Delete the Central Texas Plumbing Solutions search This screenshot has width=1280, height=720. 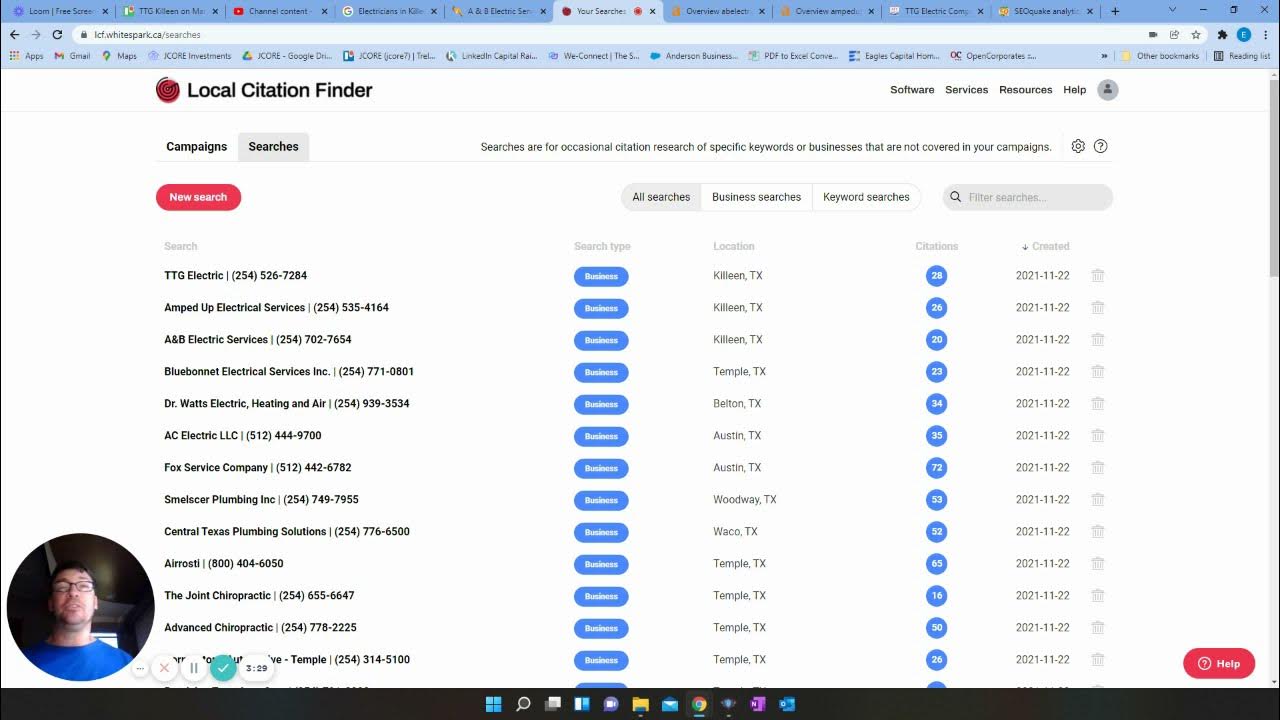1097,531
